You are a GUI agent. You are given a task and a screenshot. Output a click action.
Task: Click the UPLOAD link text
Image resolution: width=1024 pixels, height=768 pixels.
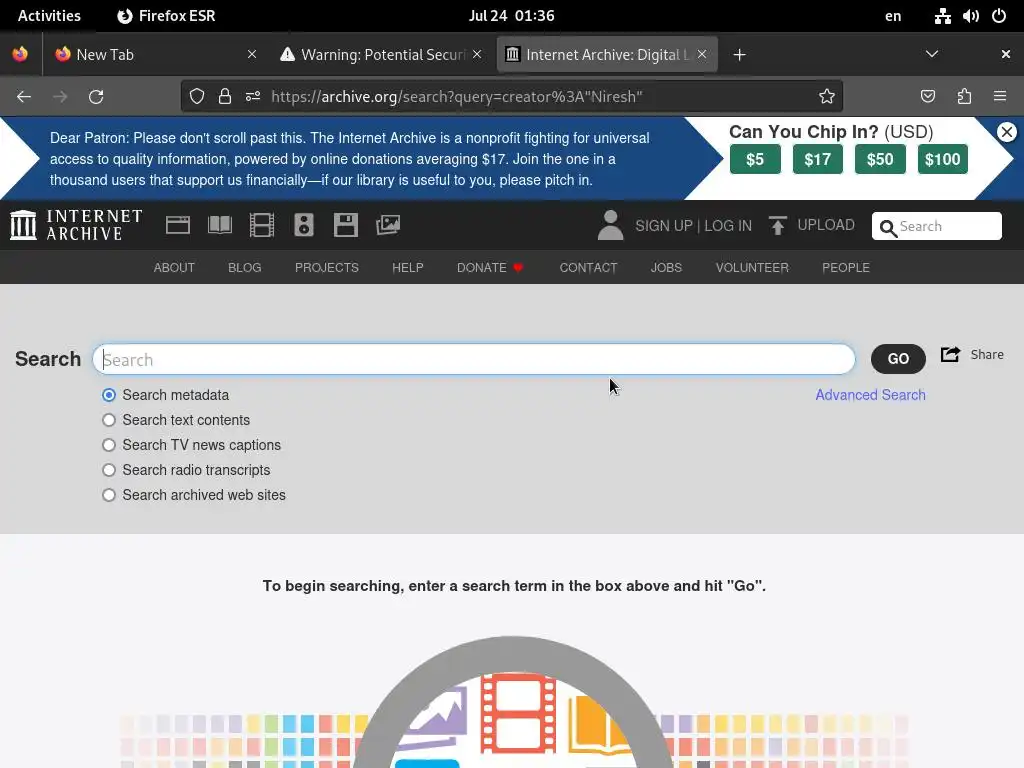tap(826, 225)
